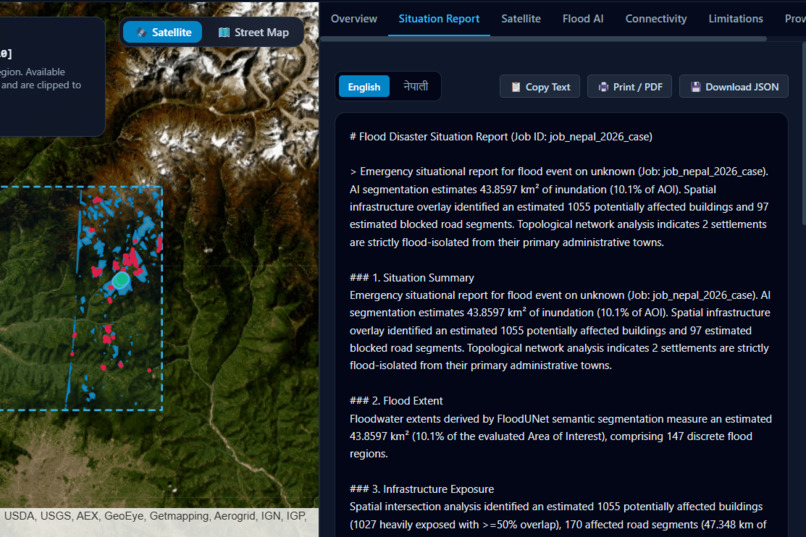Image resolution: width=806 pixels, height=537 pixels.
Task: Click the '3. Infrastructure Exposure' heading
Action: [x=422, y=489]
